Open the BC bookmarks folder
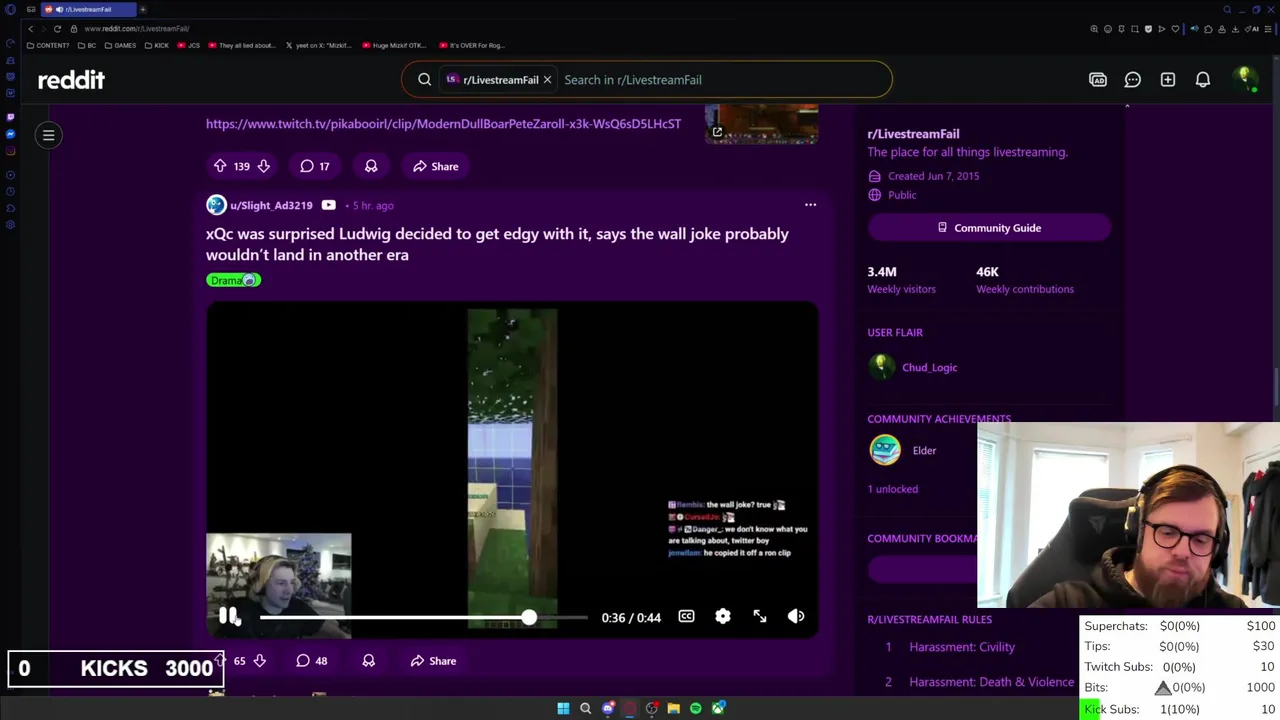The height and width of the screenshot is (720, 1280). click(87, 45)
